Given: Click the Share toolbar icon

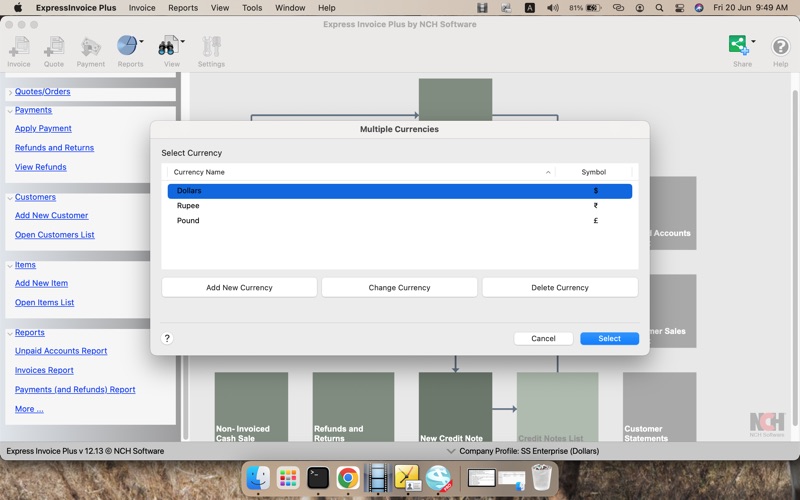Looking at the screenshot, I should click(738, 45).
